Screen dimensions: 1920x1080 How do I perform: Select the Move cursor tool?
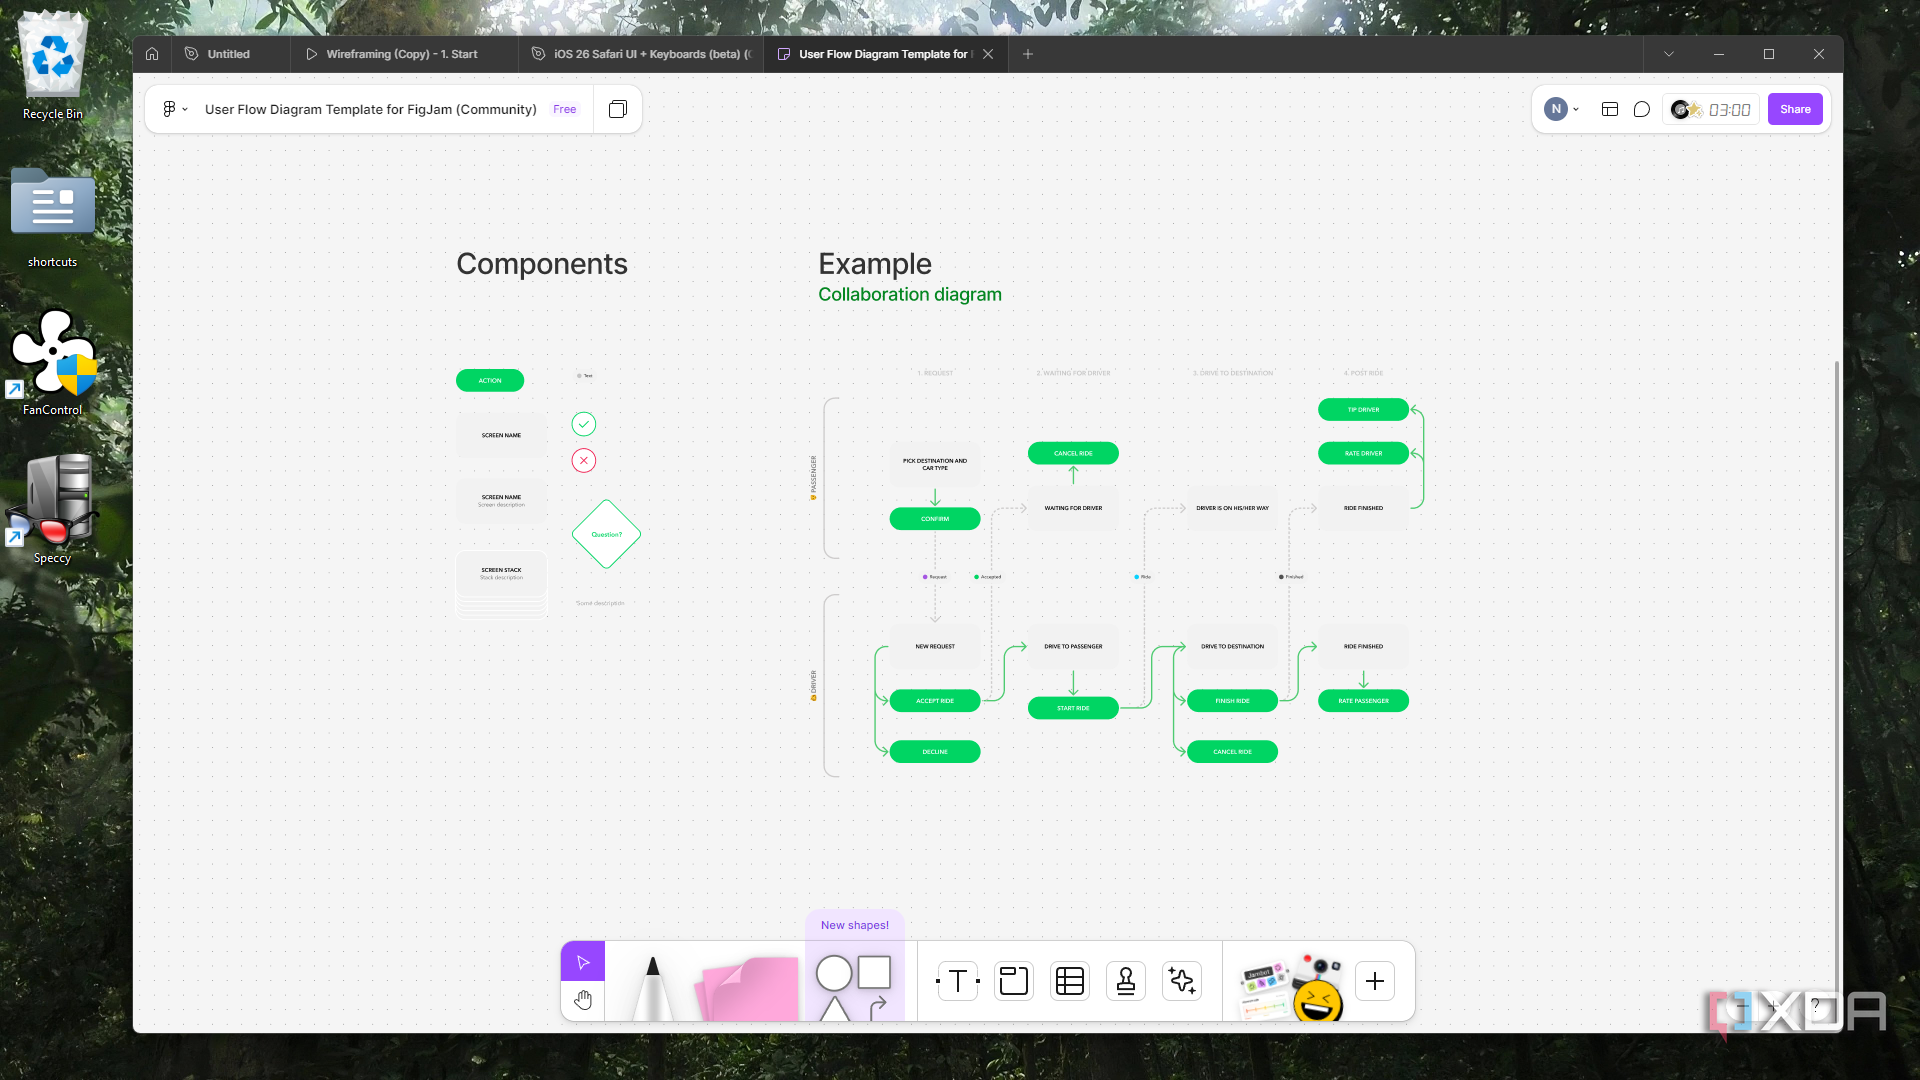(x=583, y=962)
